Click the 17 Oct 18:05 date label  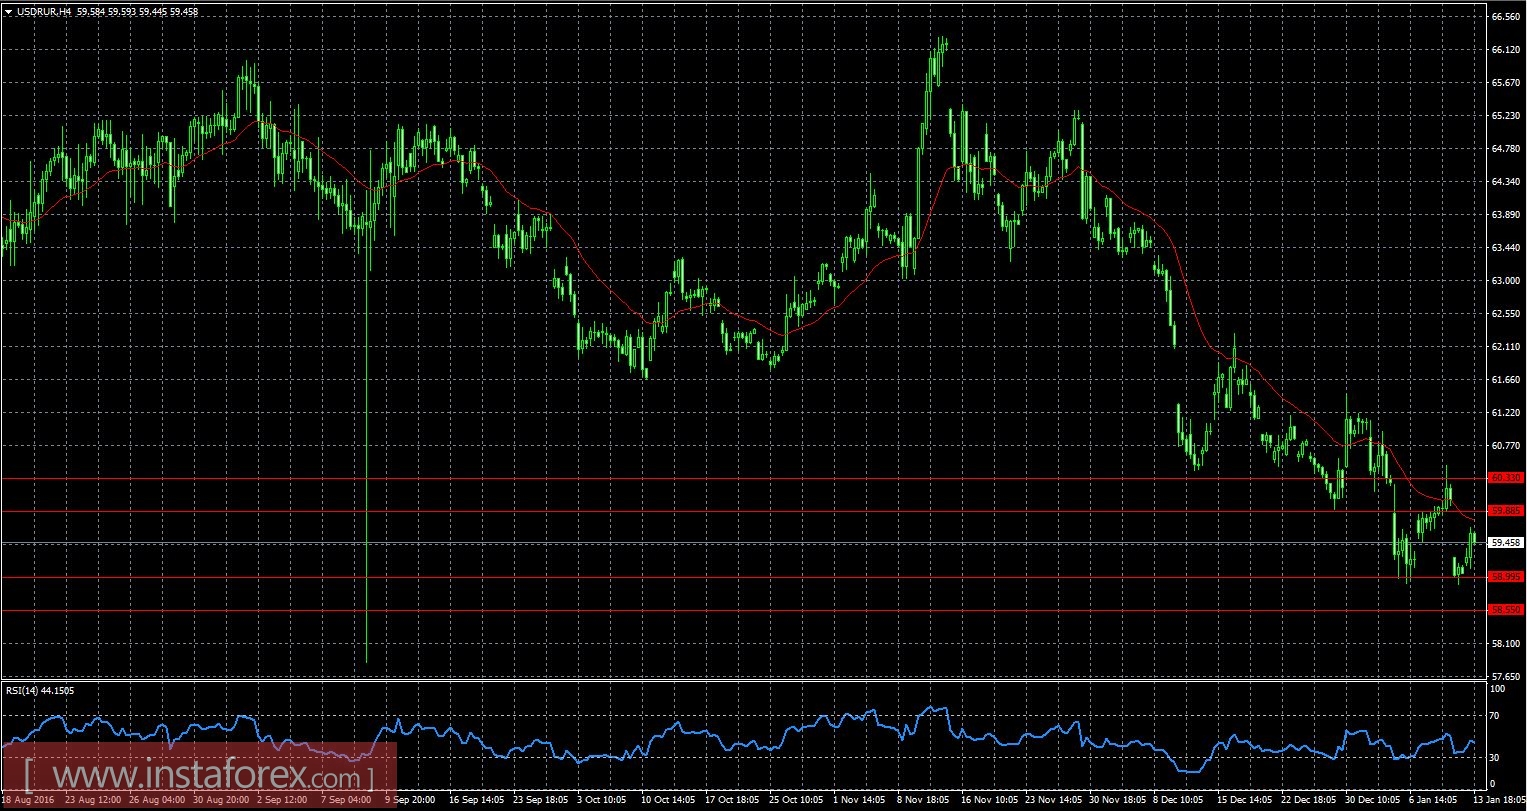click(732, 801)
